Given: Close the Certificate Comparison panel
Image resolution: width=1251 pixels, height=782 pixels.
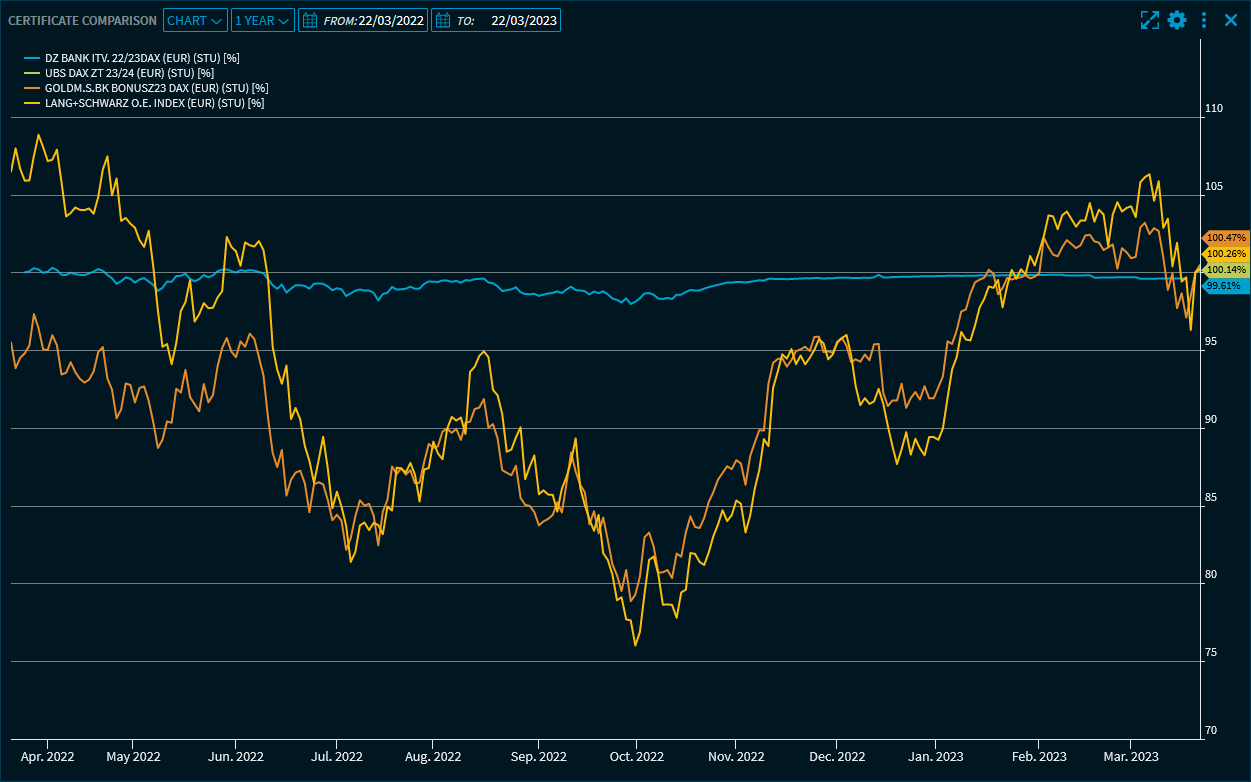Looking at the screenshot, I should point(1231,20).
